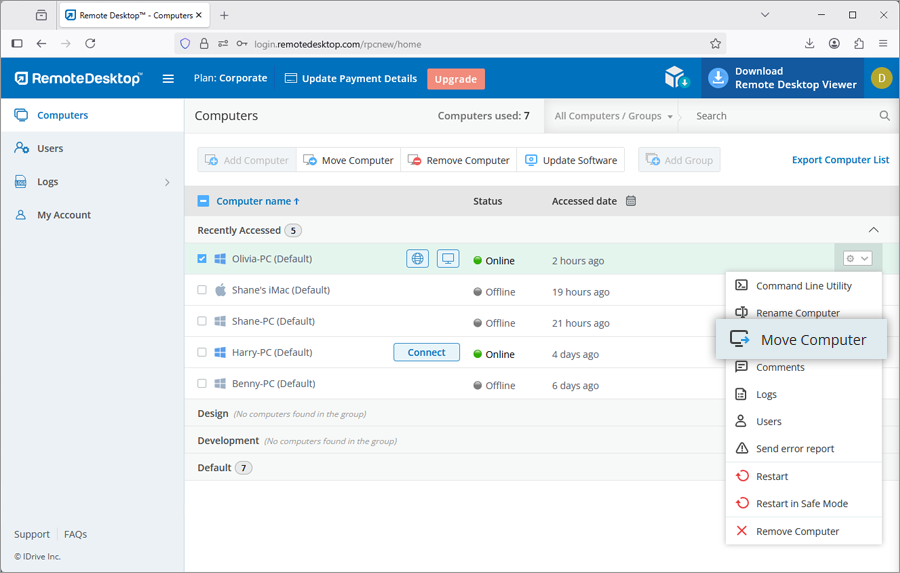Viewport: 900px width, 573px height.
Task: Choose Remove Computer in context menu
Action: [804, 531]
